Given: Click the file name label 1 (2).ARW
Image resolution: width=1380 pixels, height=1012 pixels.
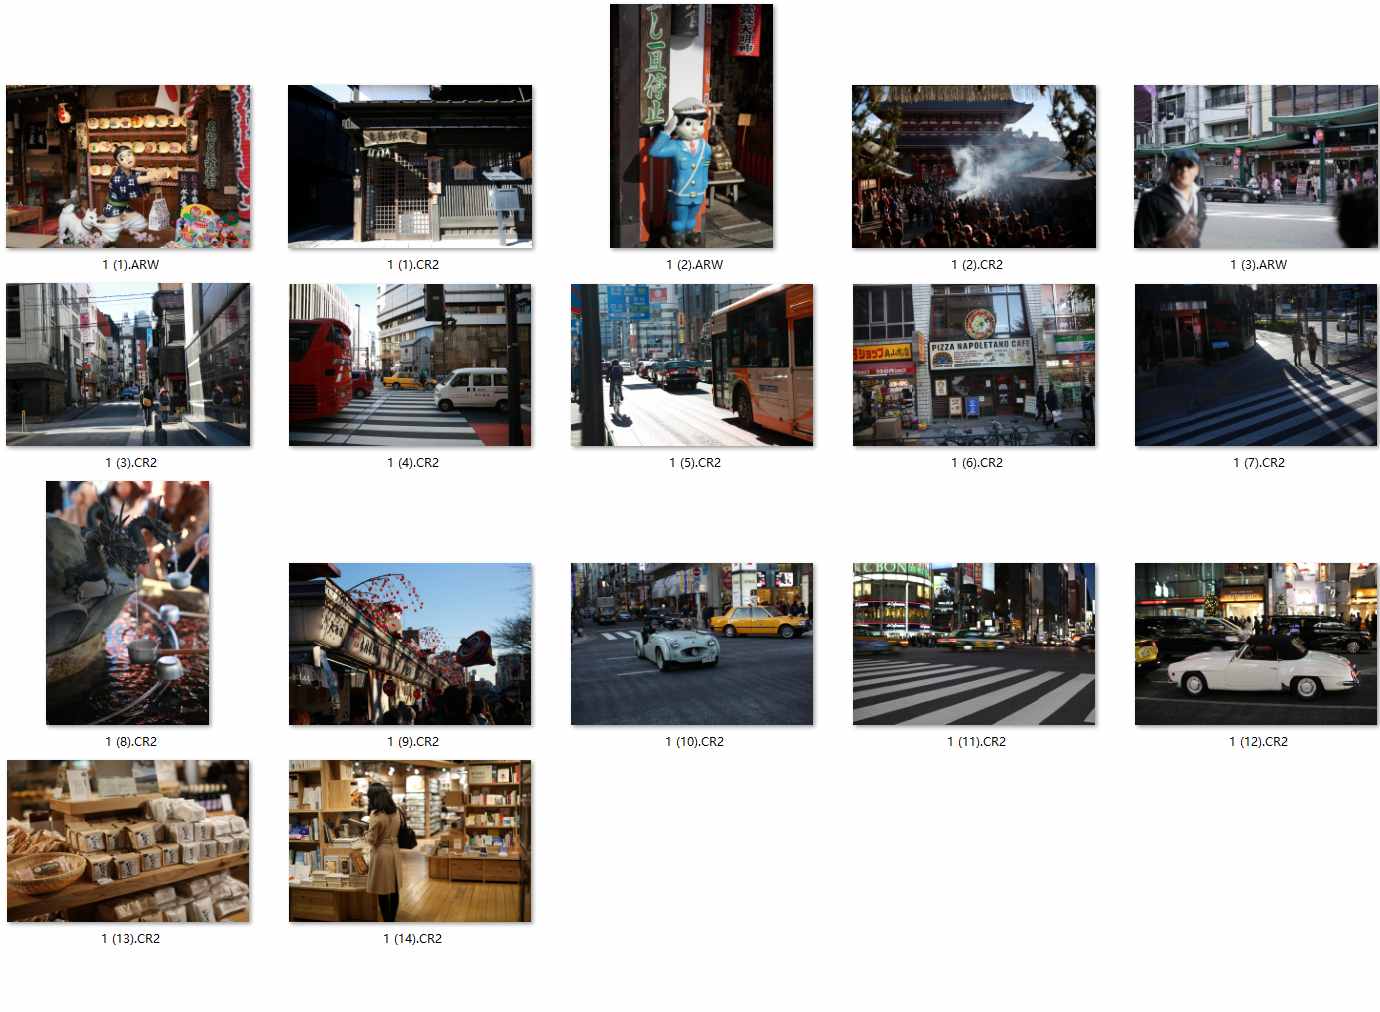Looking at the screenshot, I should click(695, 265).
